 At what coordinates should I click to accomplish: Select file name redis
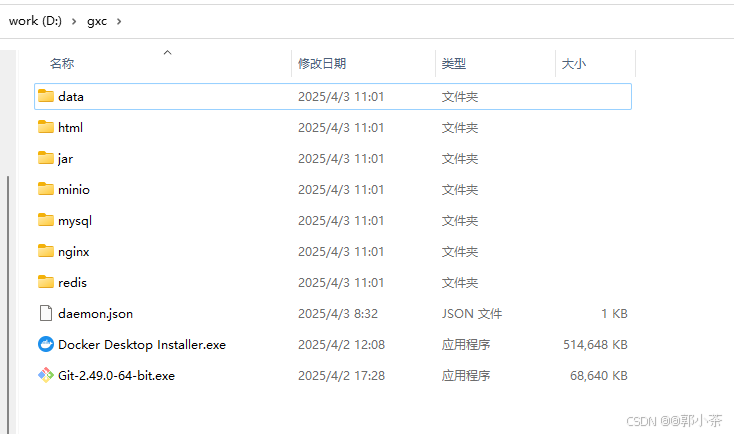click(73, 283)
